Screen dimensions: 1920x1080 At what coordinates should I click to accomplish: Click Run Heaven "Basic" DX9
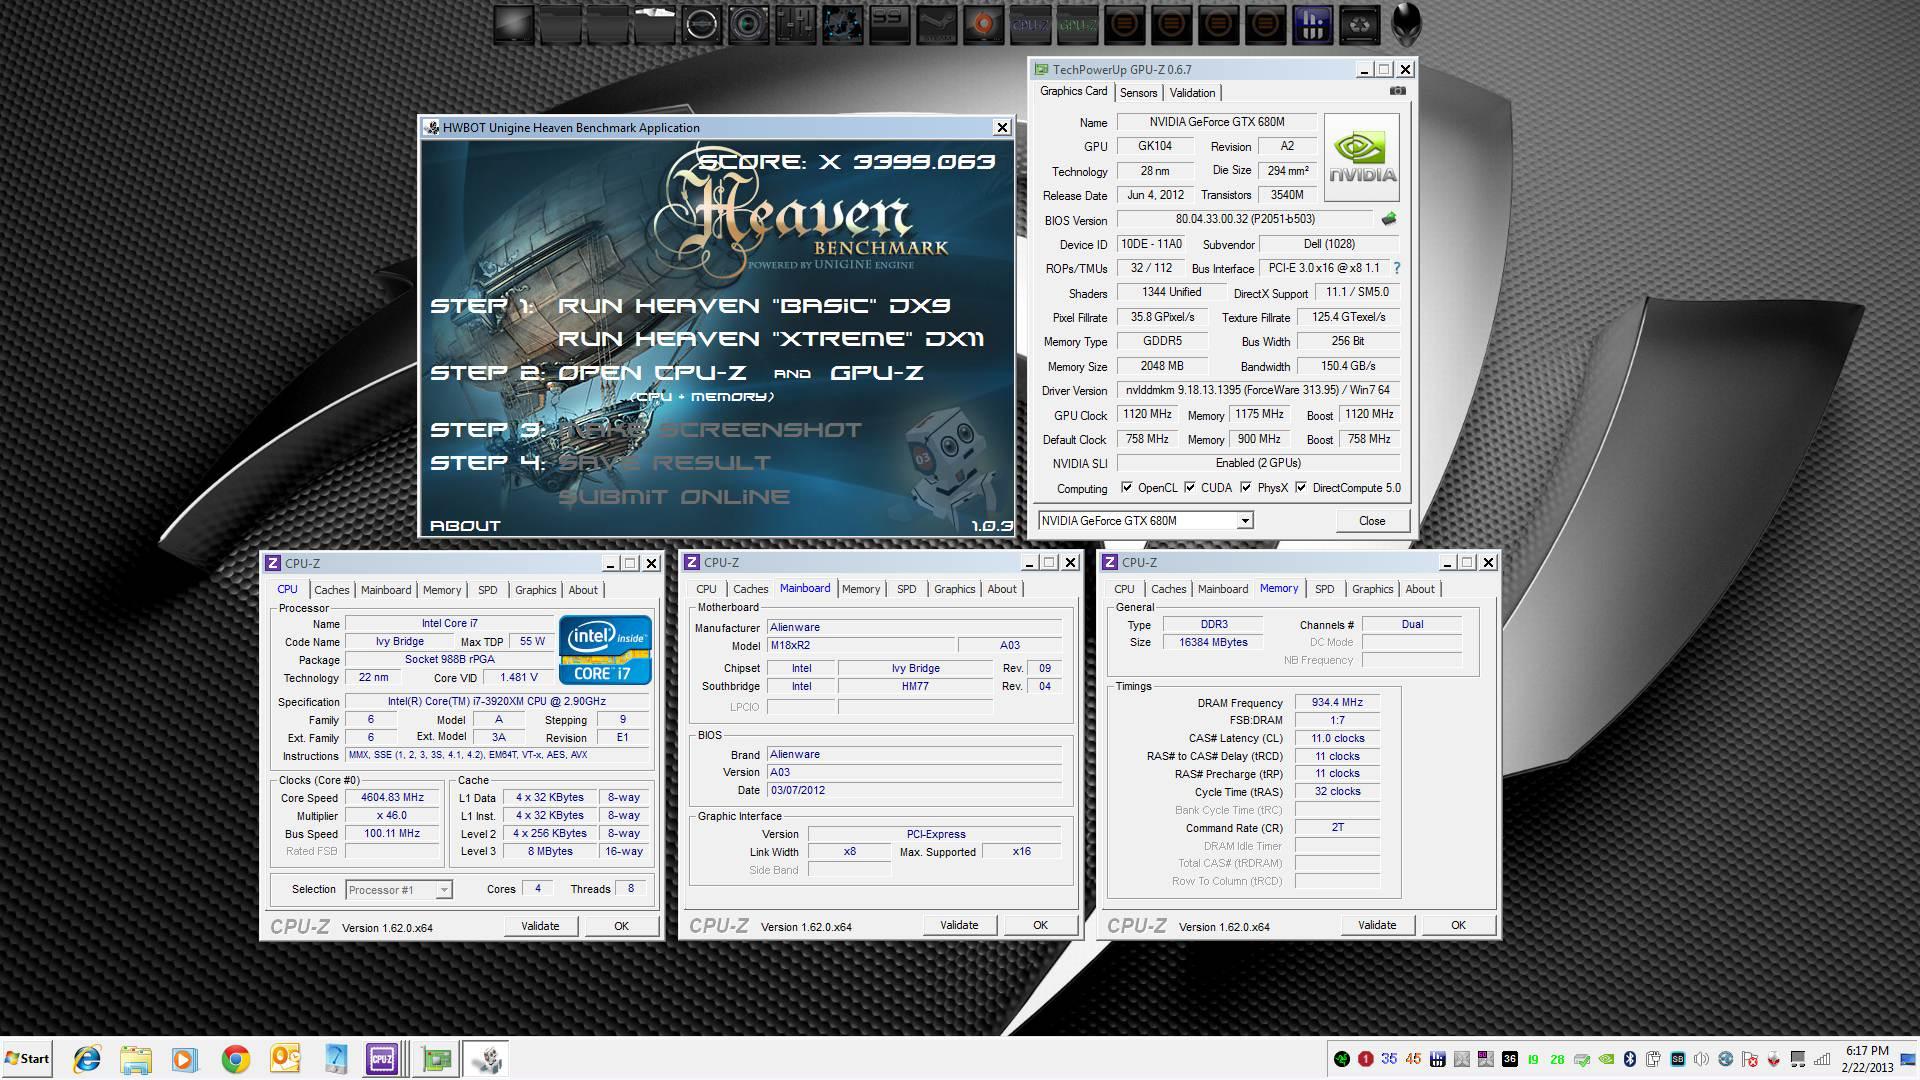tap(754, 306)
